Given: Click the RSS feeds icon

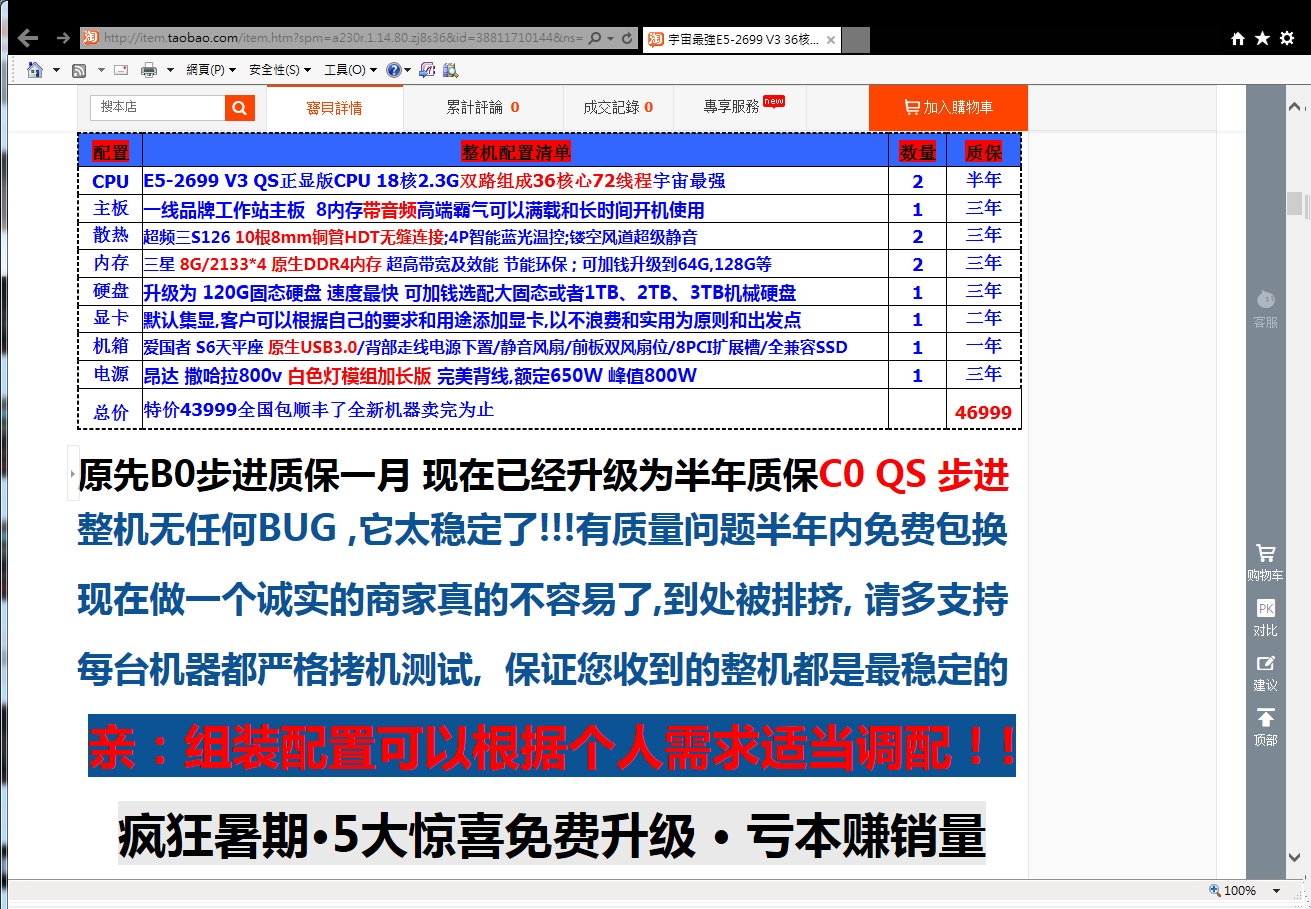Looking at the screenshot, I should pos(79,70).
